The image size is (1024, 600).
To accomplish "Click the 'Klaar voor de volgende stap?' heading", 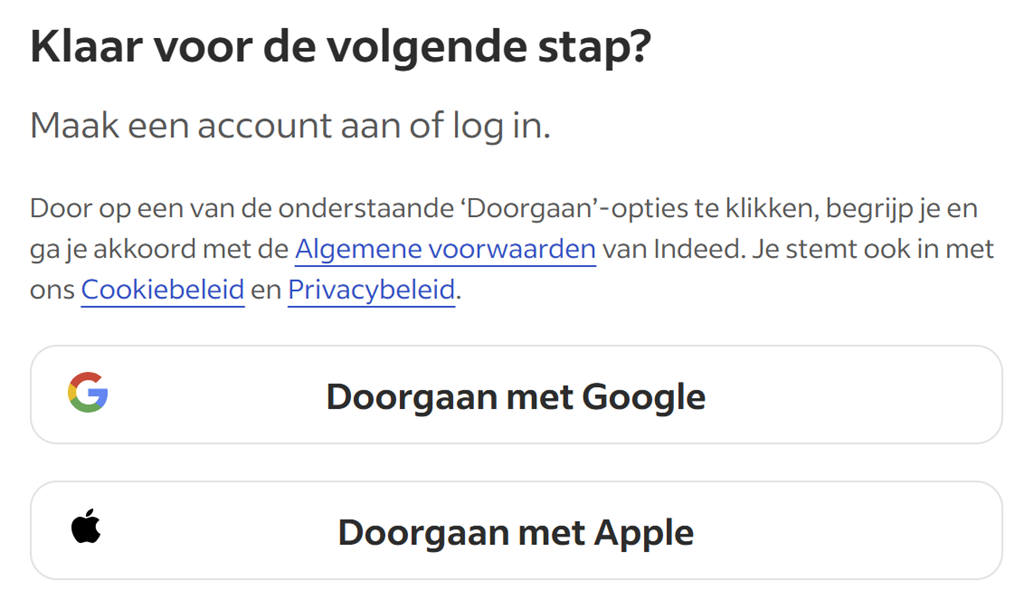I will click(341, 47).
